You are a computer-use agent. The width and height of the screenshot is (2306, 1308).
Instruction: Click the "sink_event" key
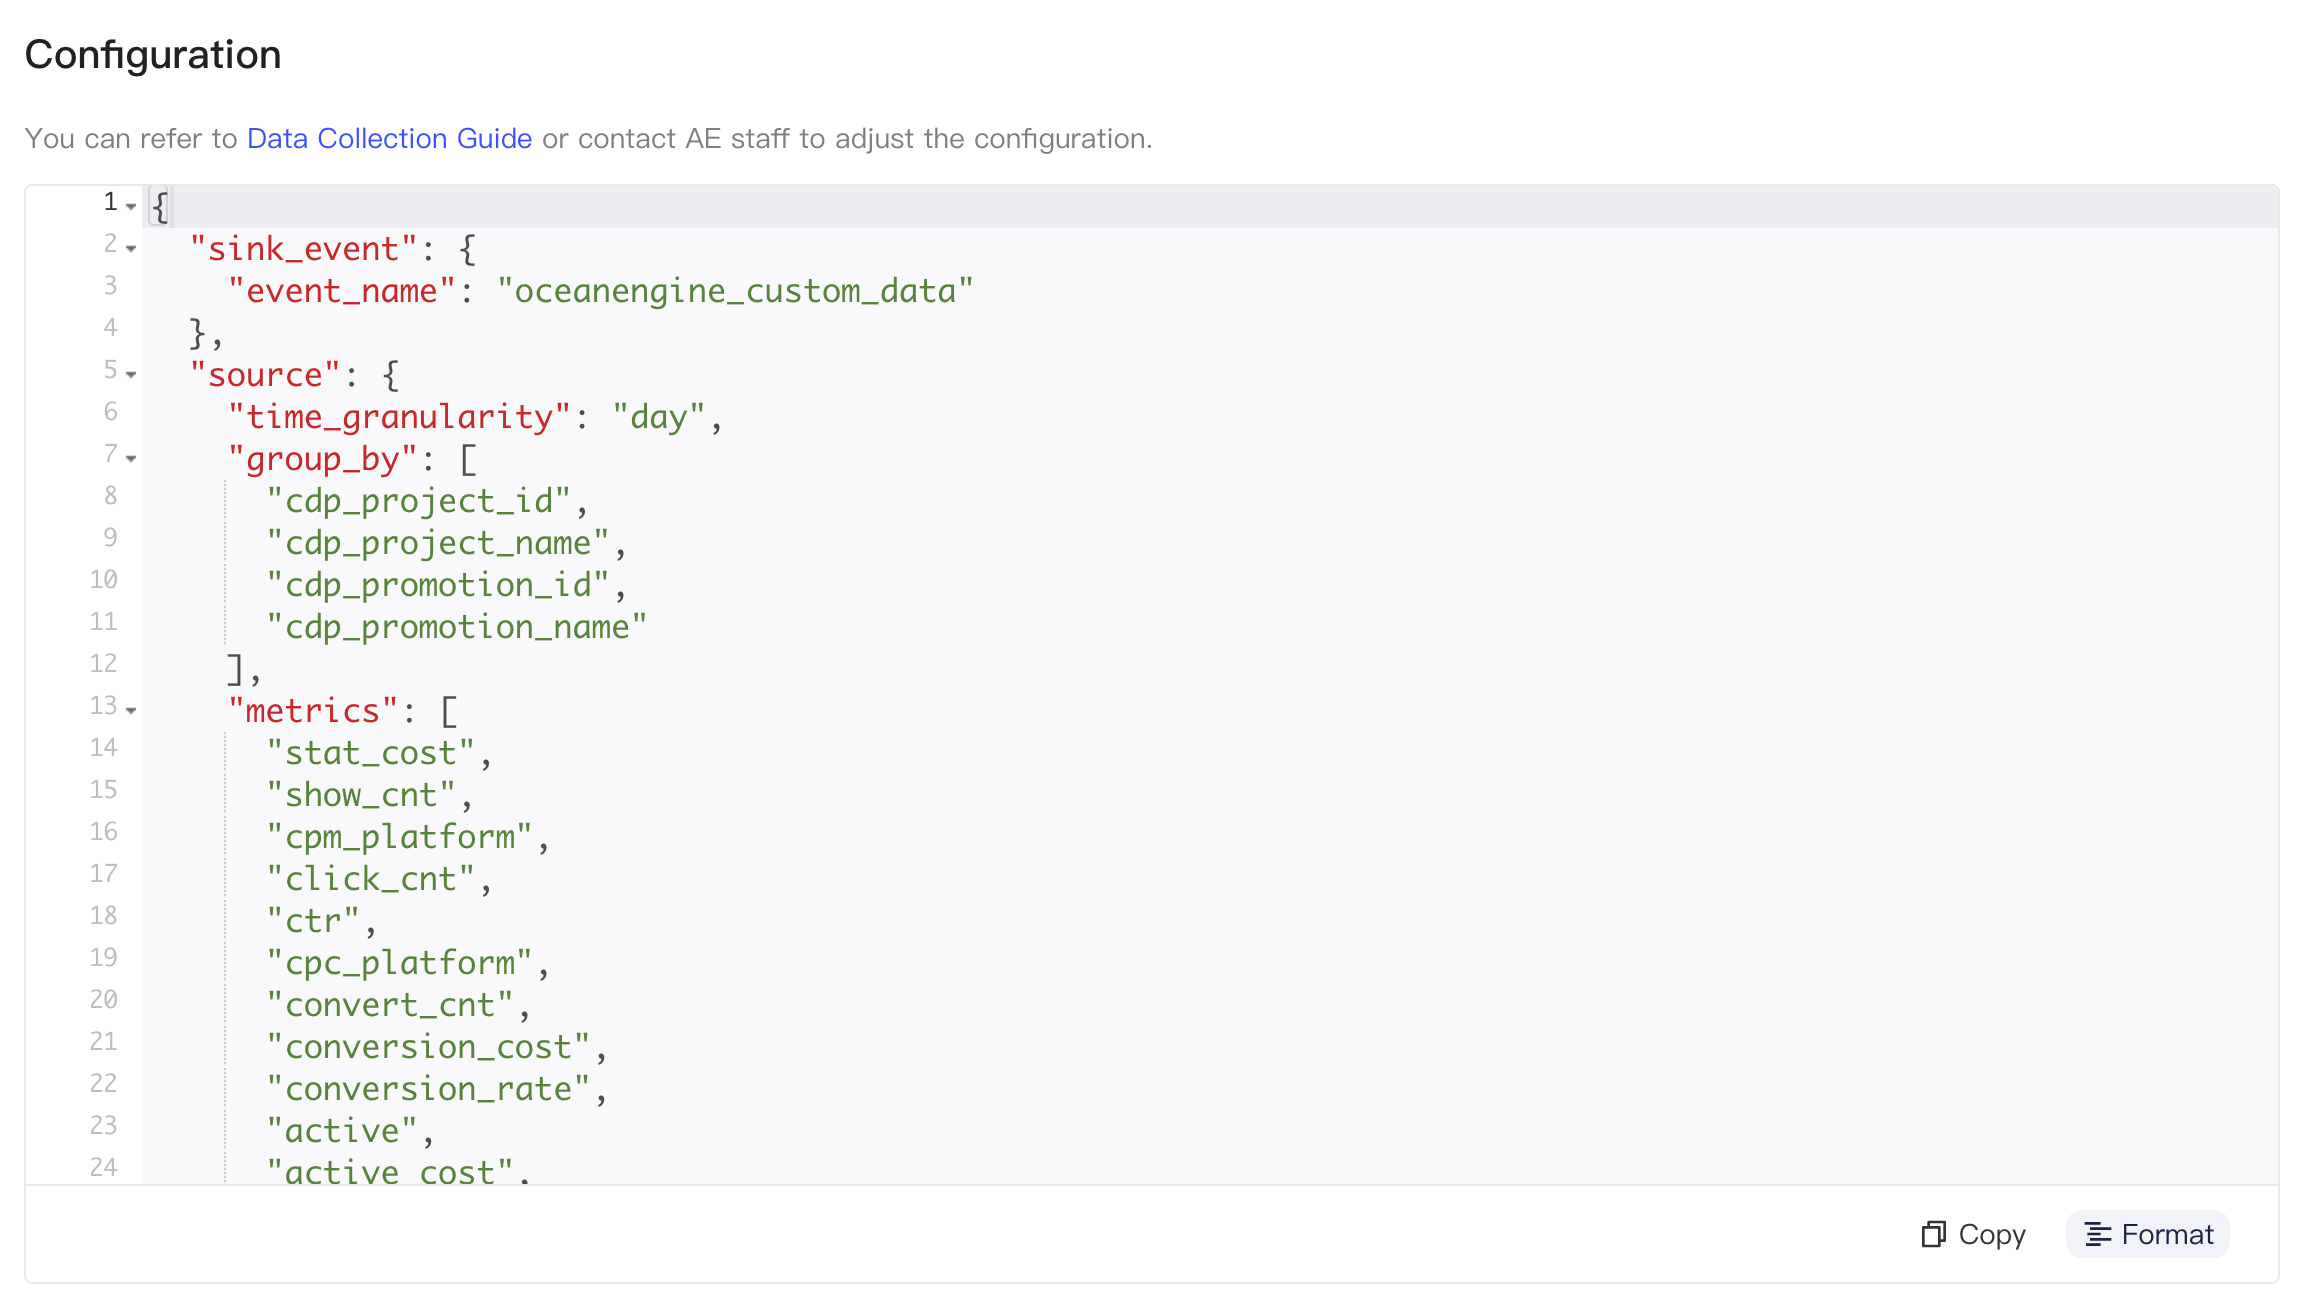point(303,249)
